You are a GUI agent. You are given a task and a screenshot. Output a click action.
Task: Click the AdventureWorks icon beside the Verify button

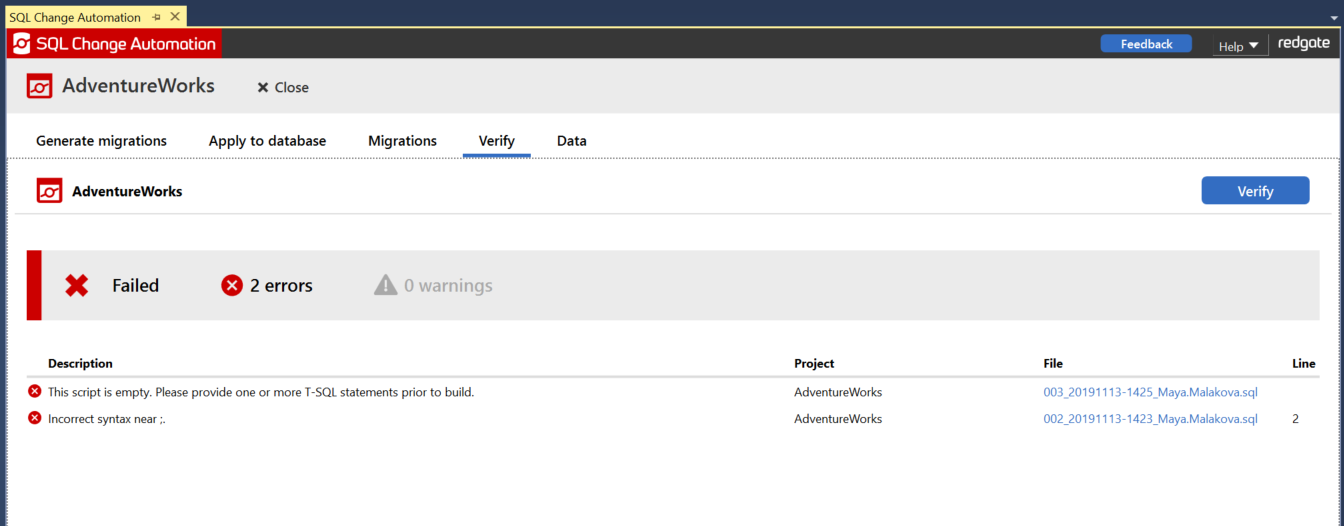click(49, 191)
